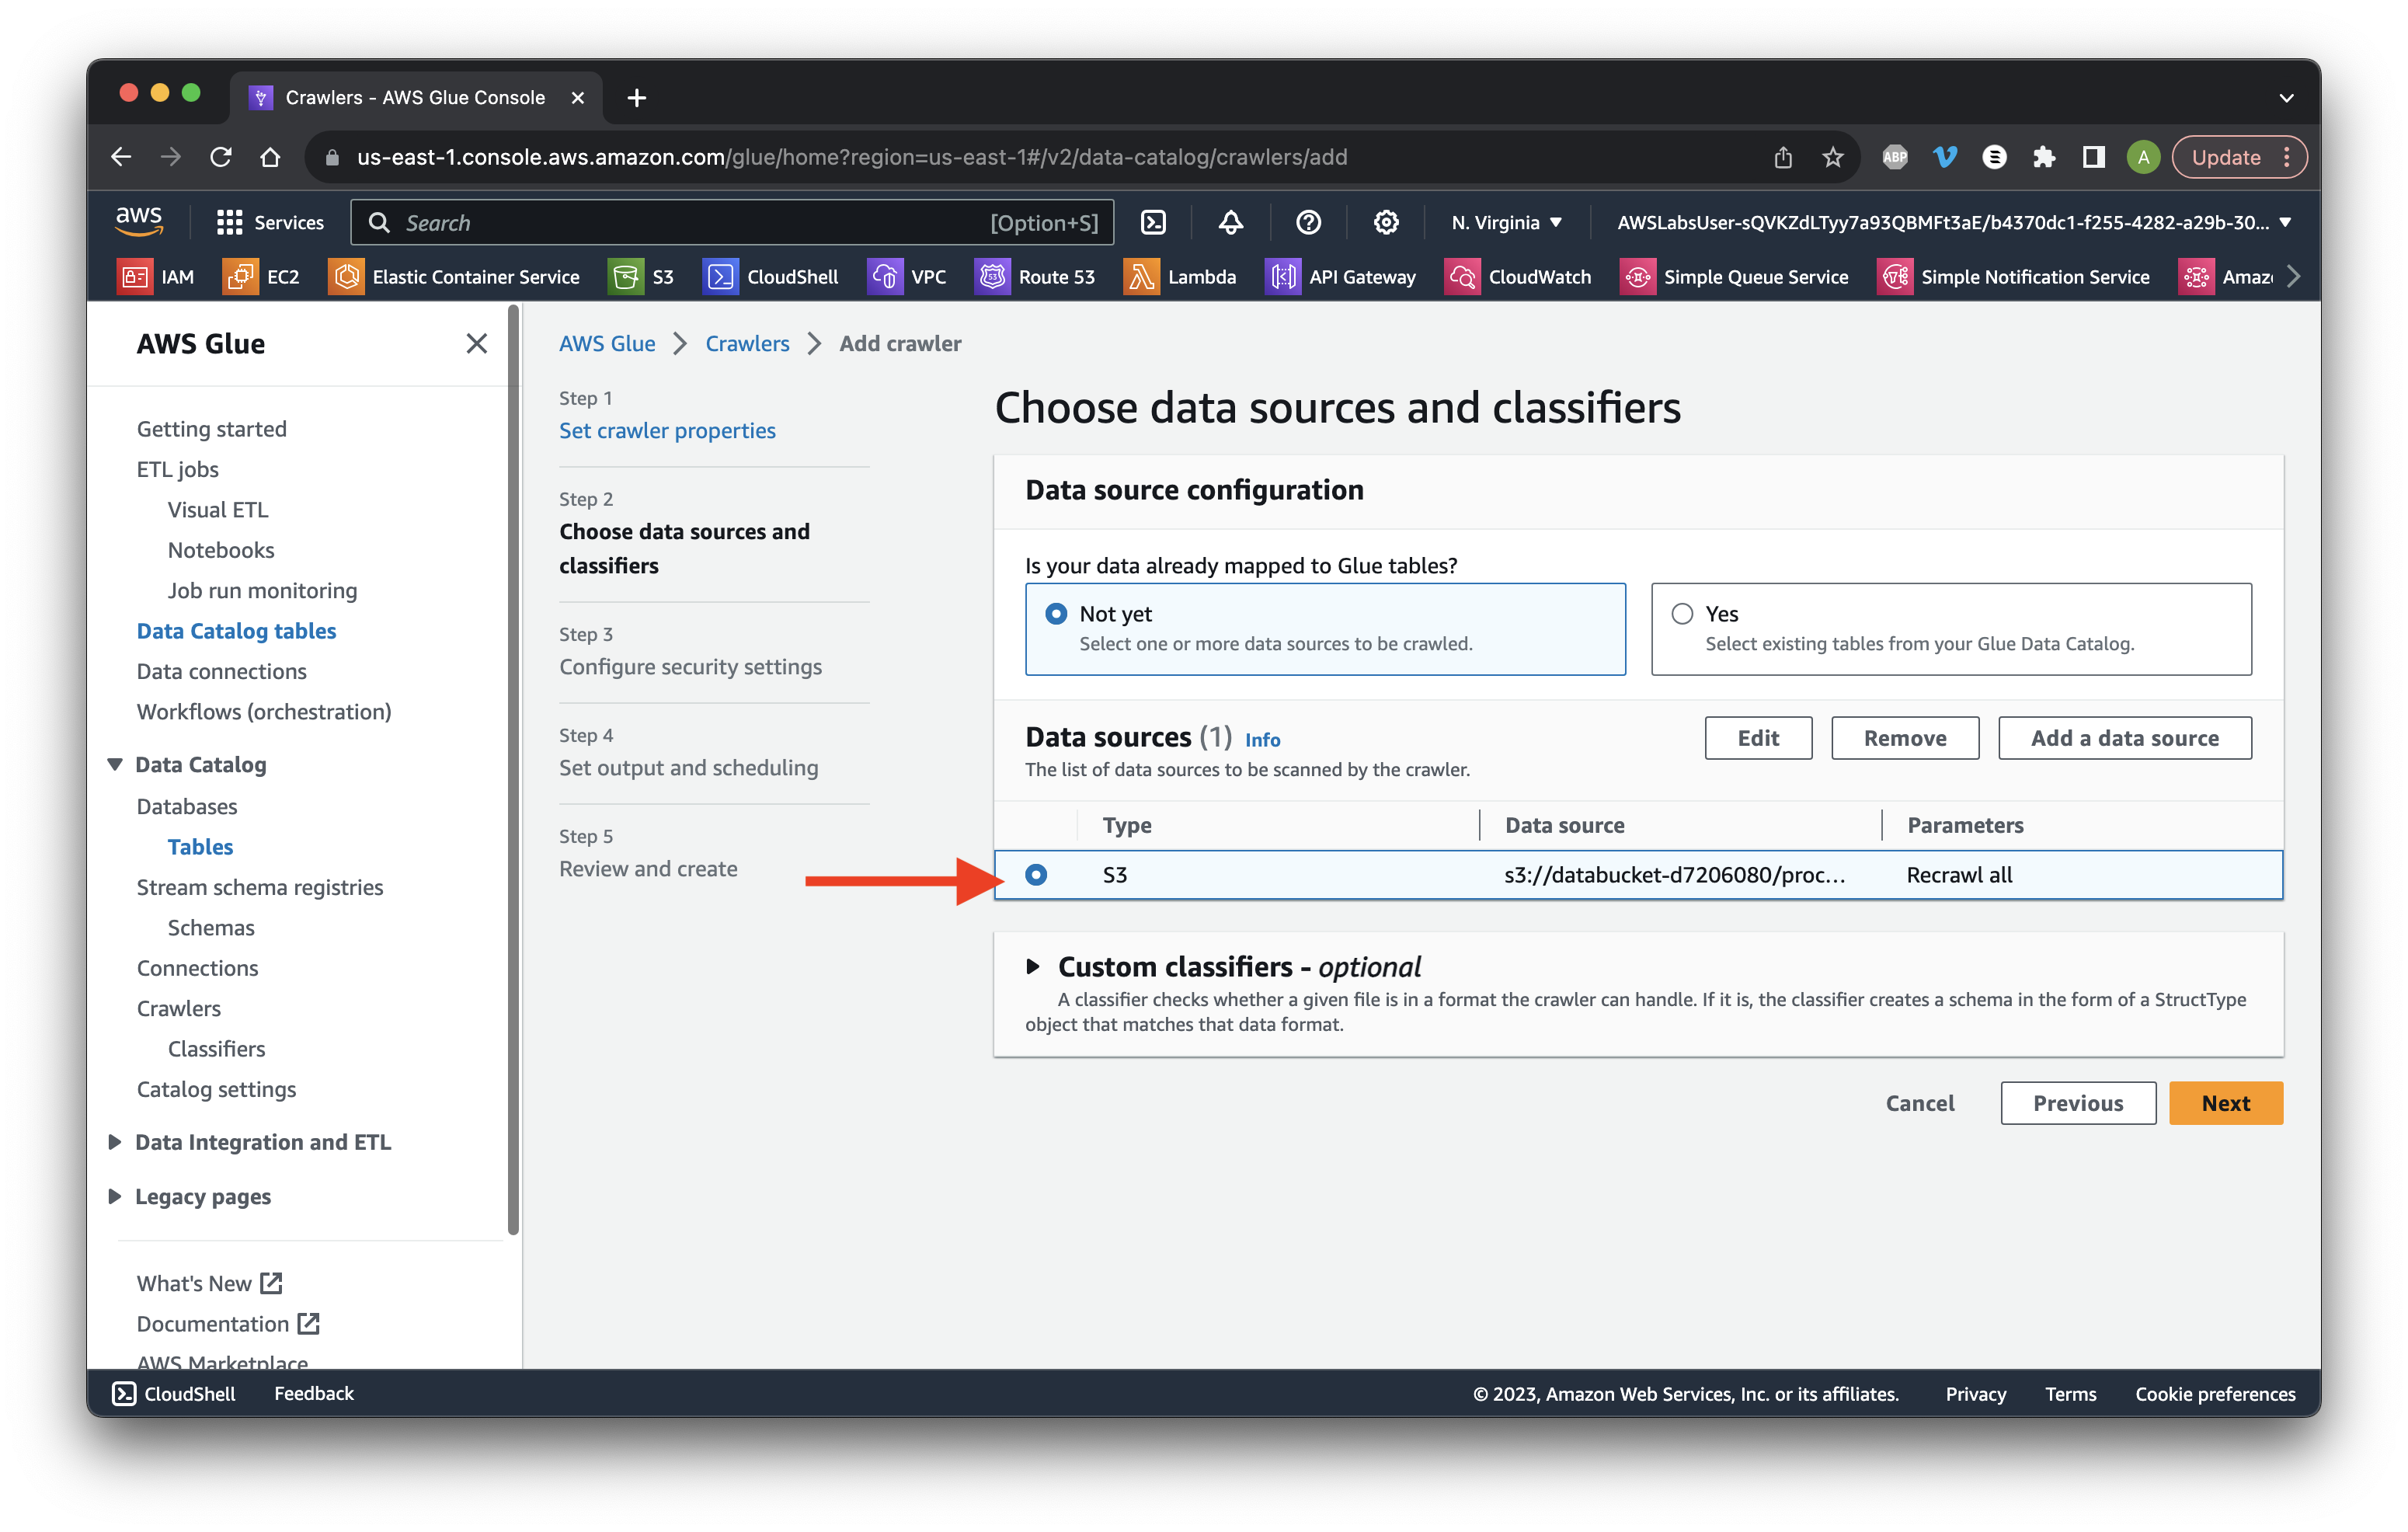
Task: Open the settings gear in AWS nav
Action: tap(1385, 222)
